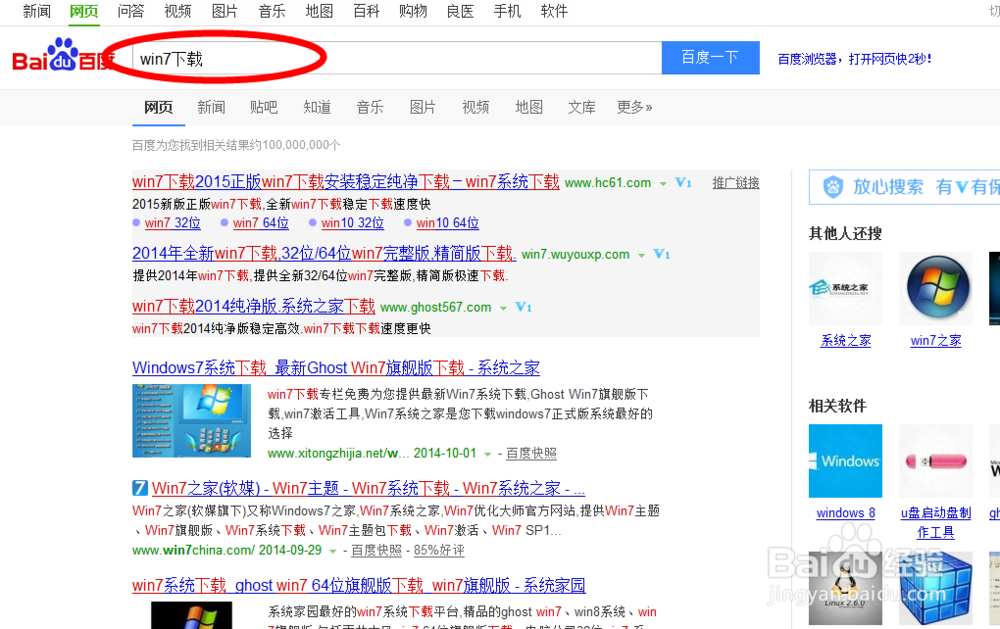Open the blue cube software thumbnail
The width and height of the screenshot is (1000, 629).
(936, 588)
